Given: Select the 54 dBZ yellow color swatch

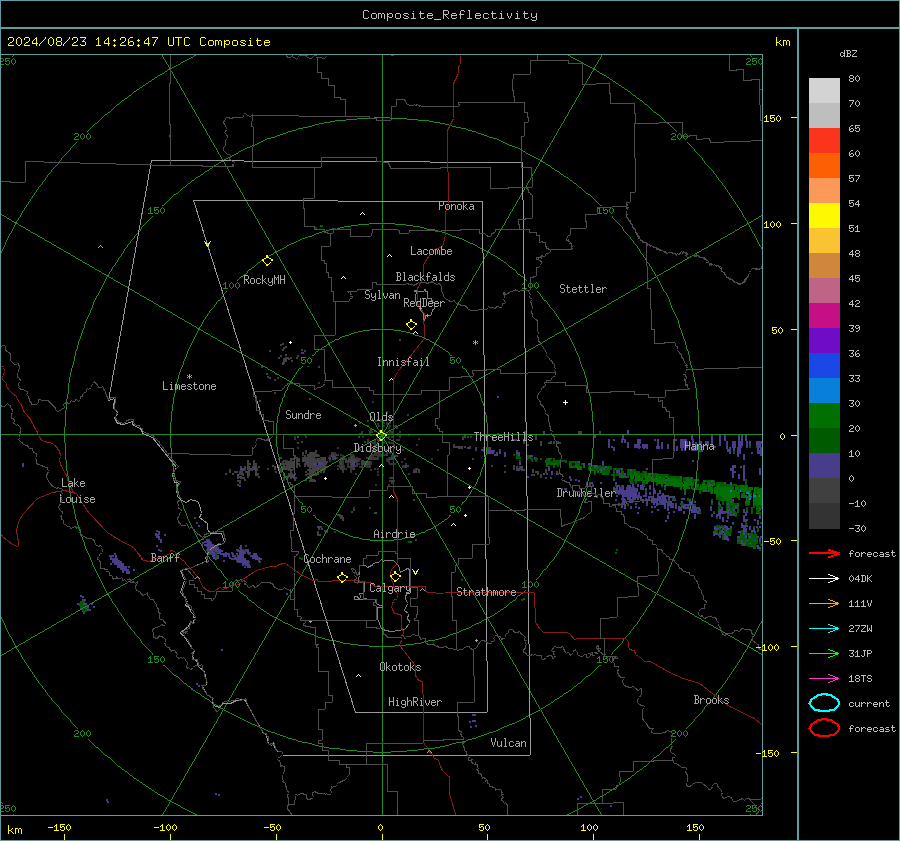Looking at the screenshot, I should pos(824,215).
